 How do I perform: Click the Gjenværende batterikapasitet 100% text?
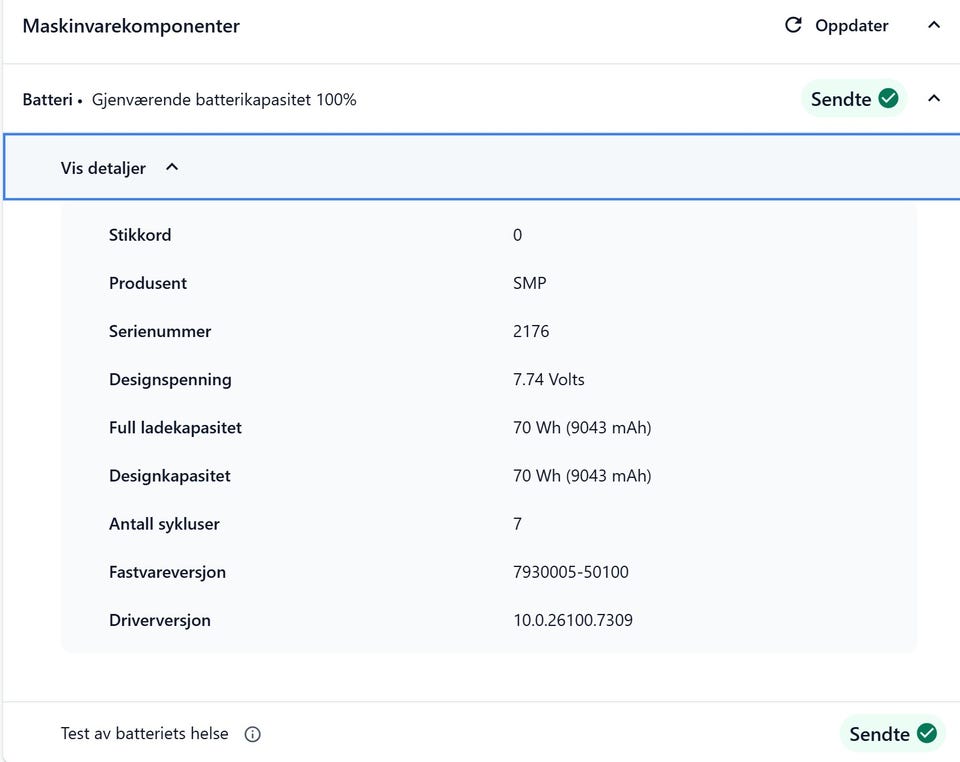point(224,100)
